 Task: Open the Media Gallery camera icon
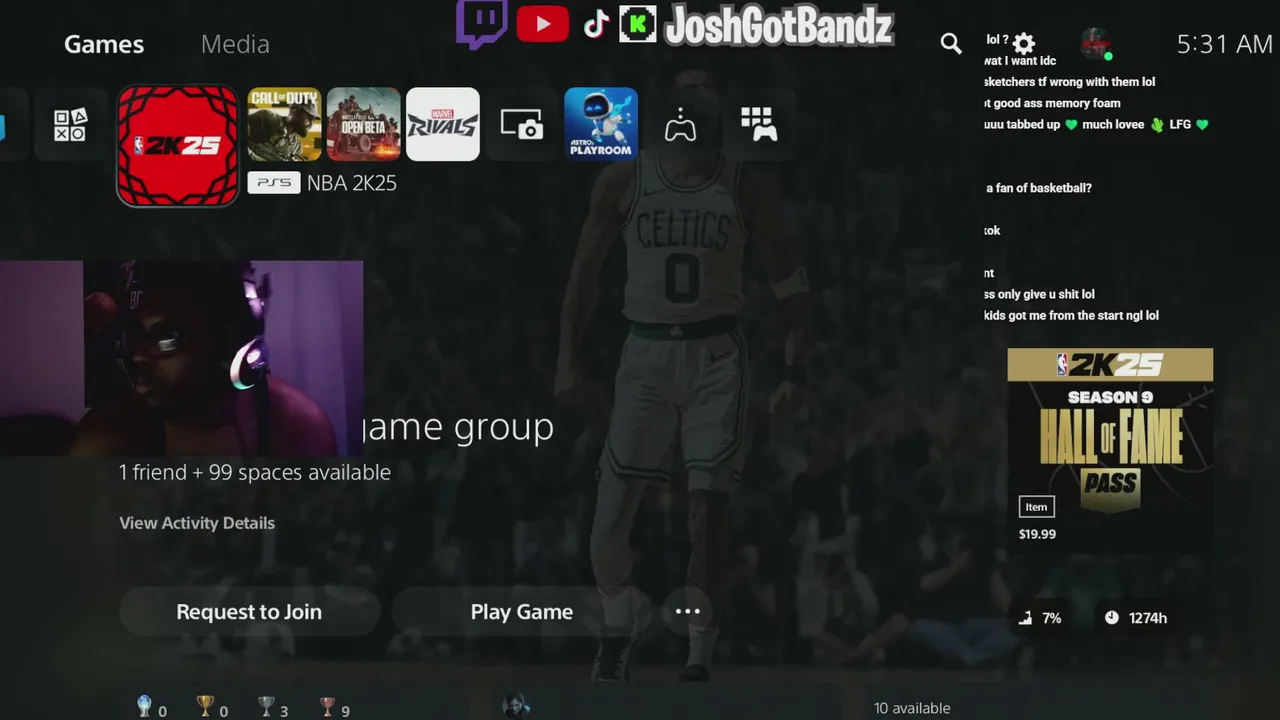pos(522,124)
